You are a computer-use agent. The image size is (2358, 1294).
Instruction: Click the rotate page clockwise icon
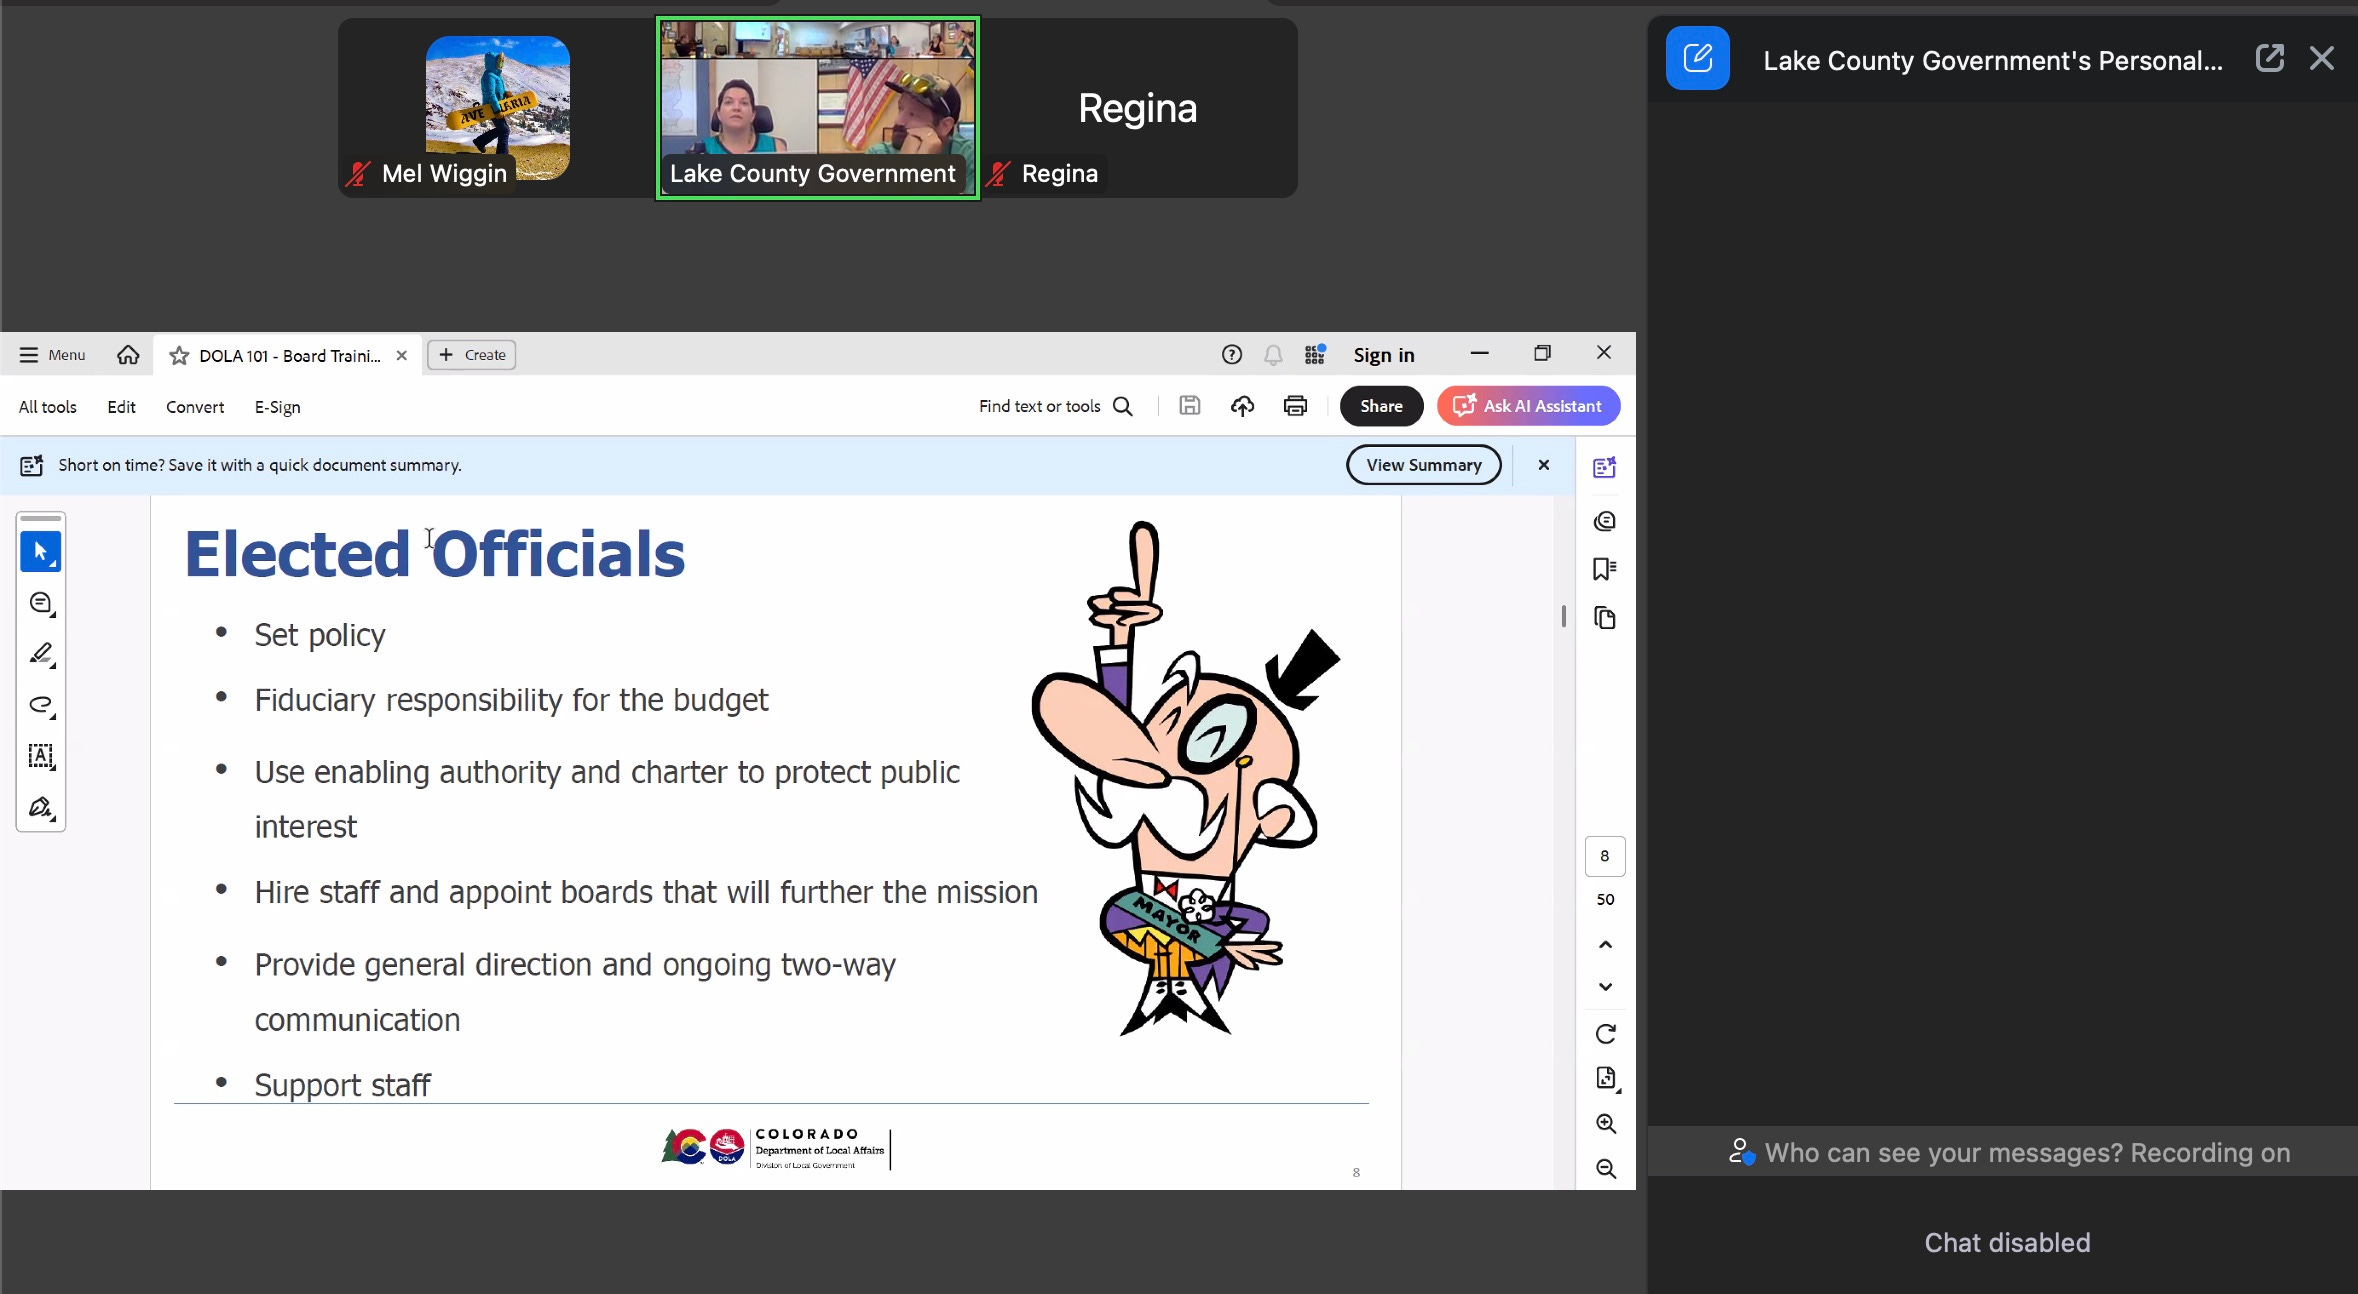(1605, 1034)
